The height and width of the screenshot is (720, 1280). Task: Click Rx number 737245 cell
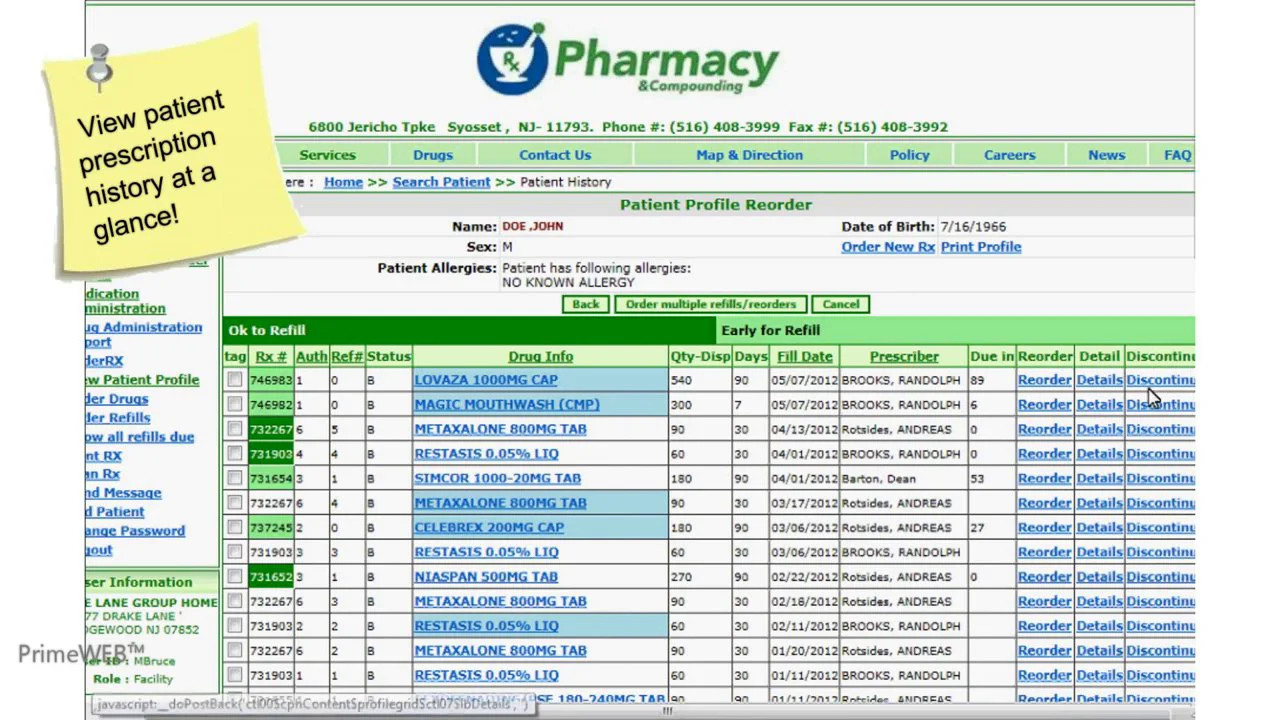click(270, 527)
